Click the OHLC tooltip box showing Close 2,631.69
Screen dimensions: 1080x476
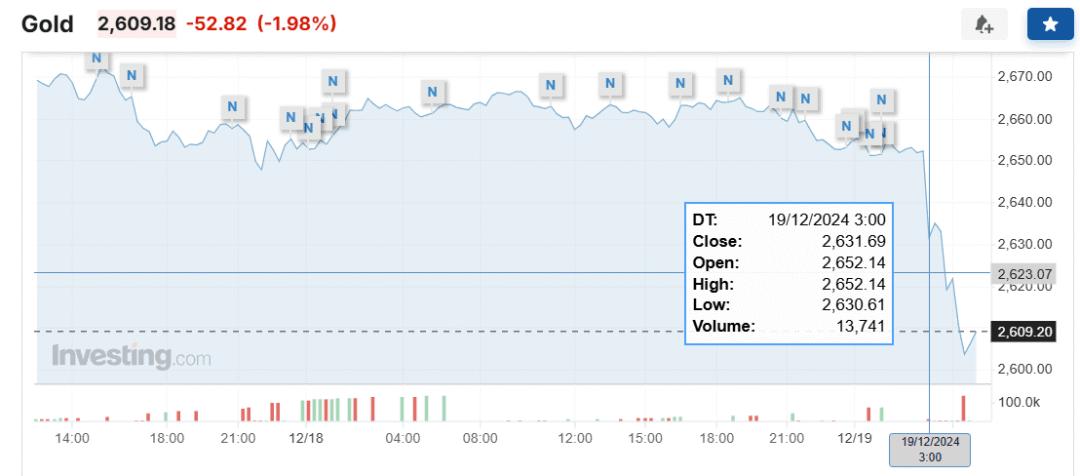click(789, 273)
